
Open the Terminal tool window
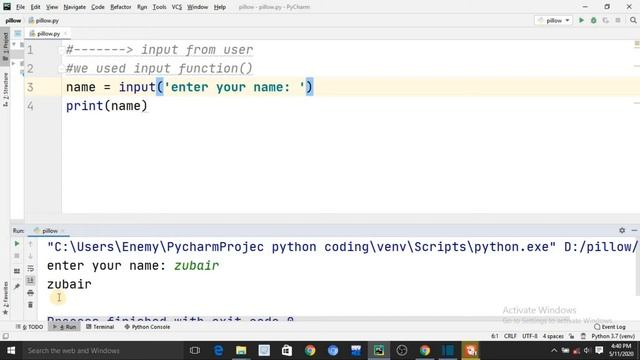(100, 327)
